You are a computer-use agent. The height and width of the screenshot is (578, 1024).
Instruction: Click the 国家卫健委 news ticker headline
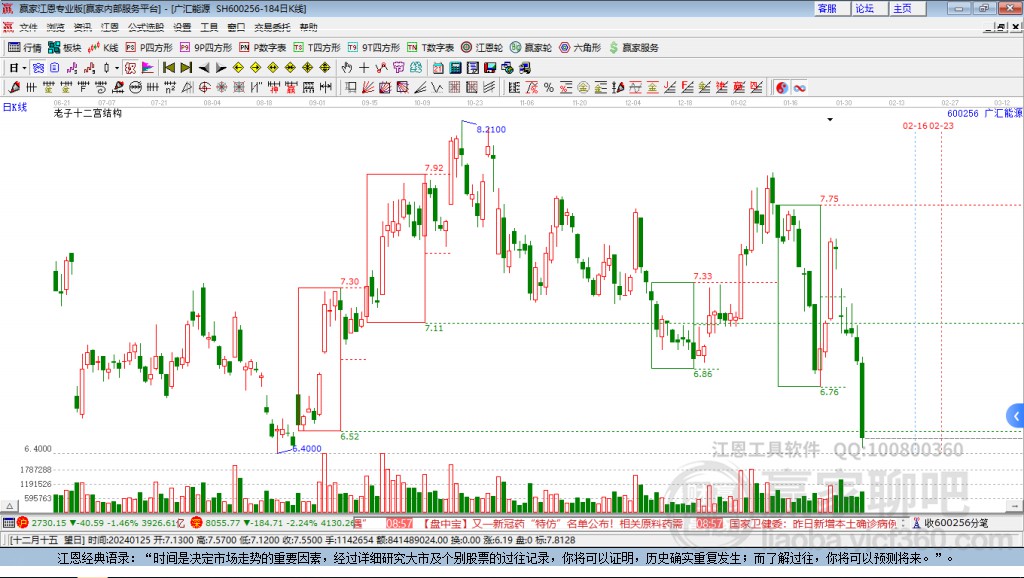812,523
